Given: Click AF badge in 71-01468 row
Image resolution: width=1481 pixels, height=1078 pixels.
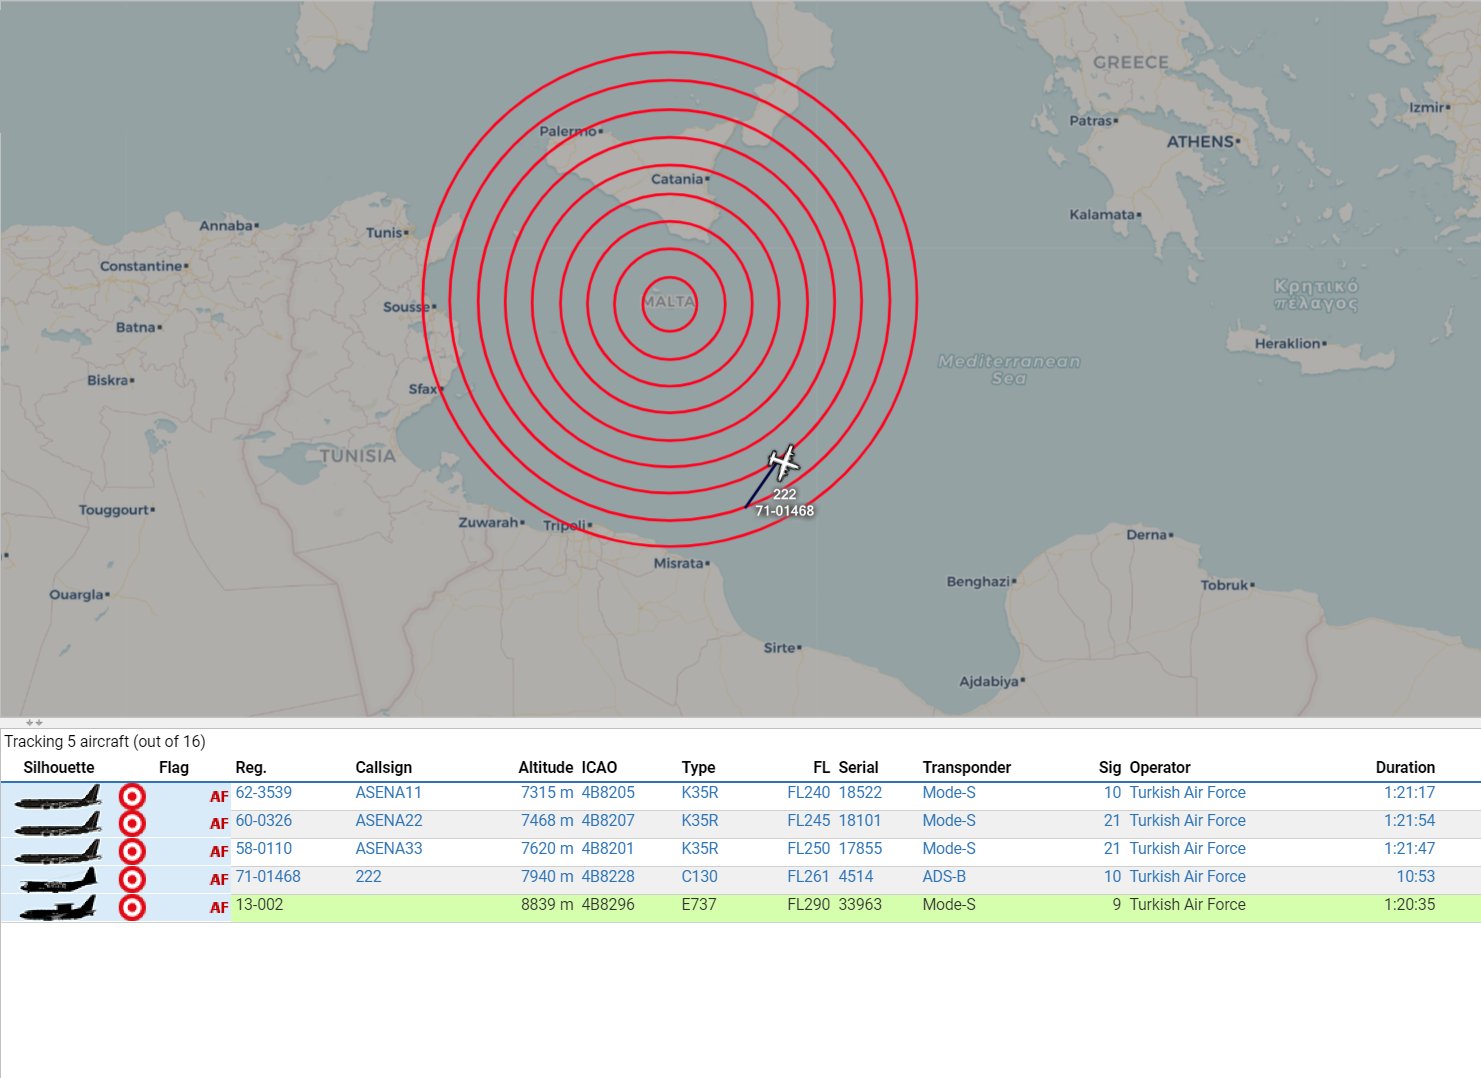Looking at the screenshot, I should pyautogui.click(x=219, y=880).
